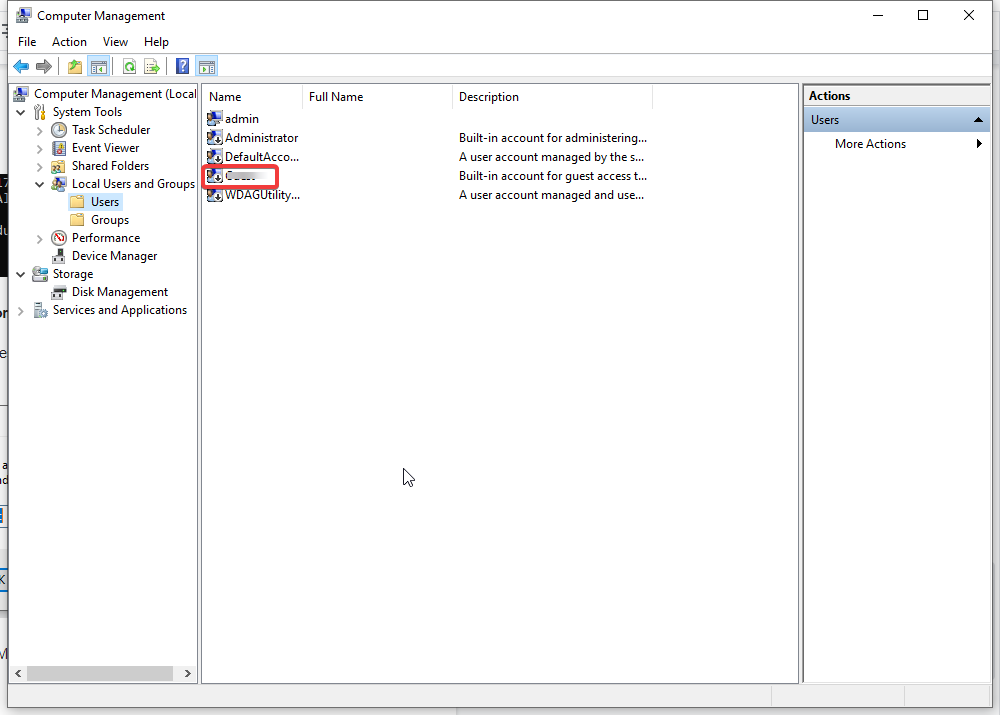Expand the Task Scheduler node
This screenshot has width=1000, height=715.
coord(40,131)
